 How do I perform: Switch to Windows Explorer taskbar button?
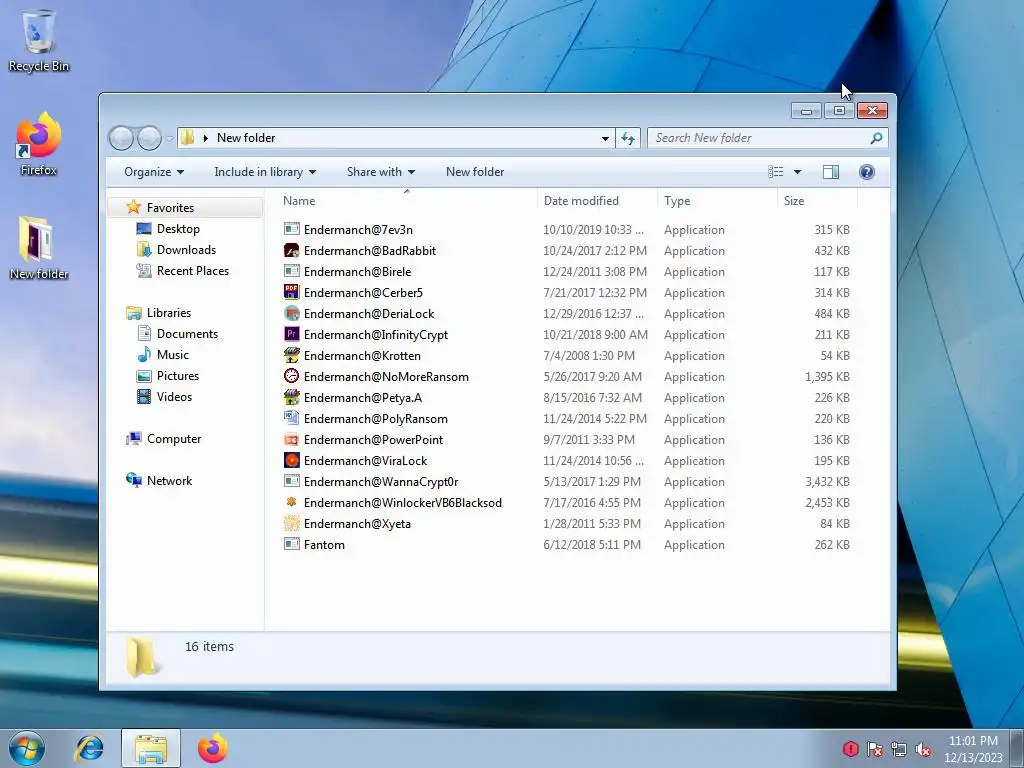[151, 748]
